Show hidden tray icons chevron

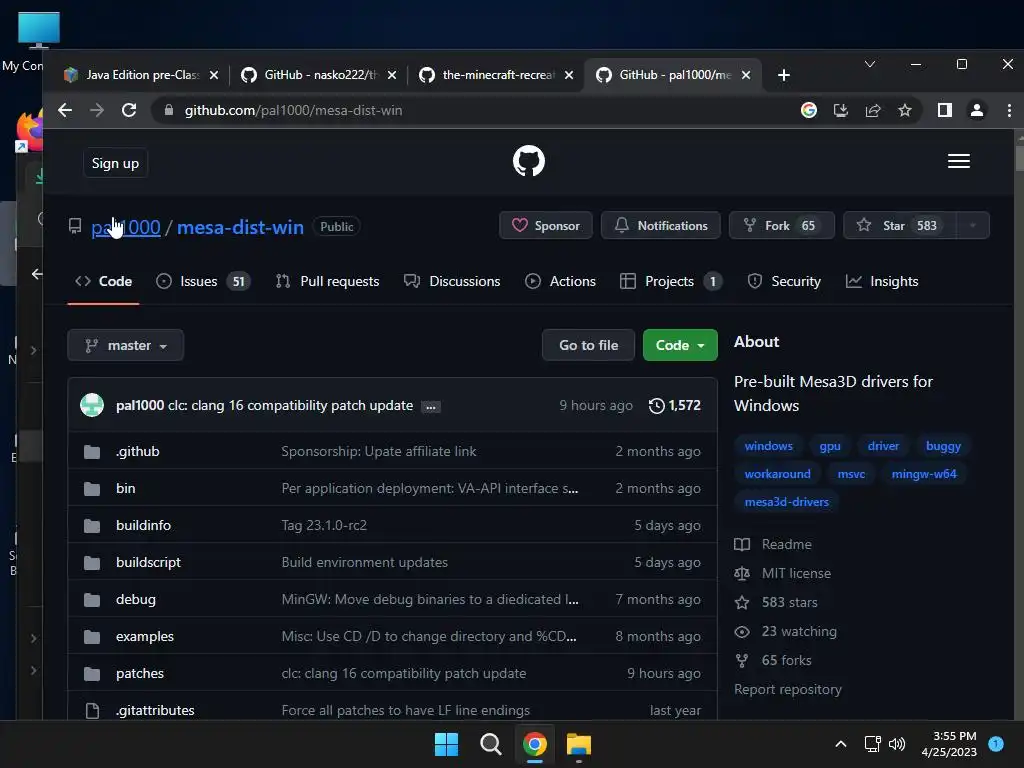pyautogui.click(x=840, y=744)
